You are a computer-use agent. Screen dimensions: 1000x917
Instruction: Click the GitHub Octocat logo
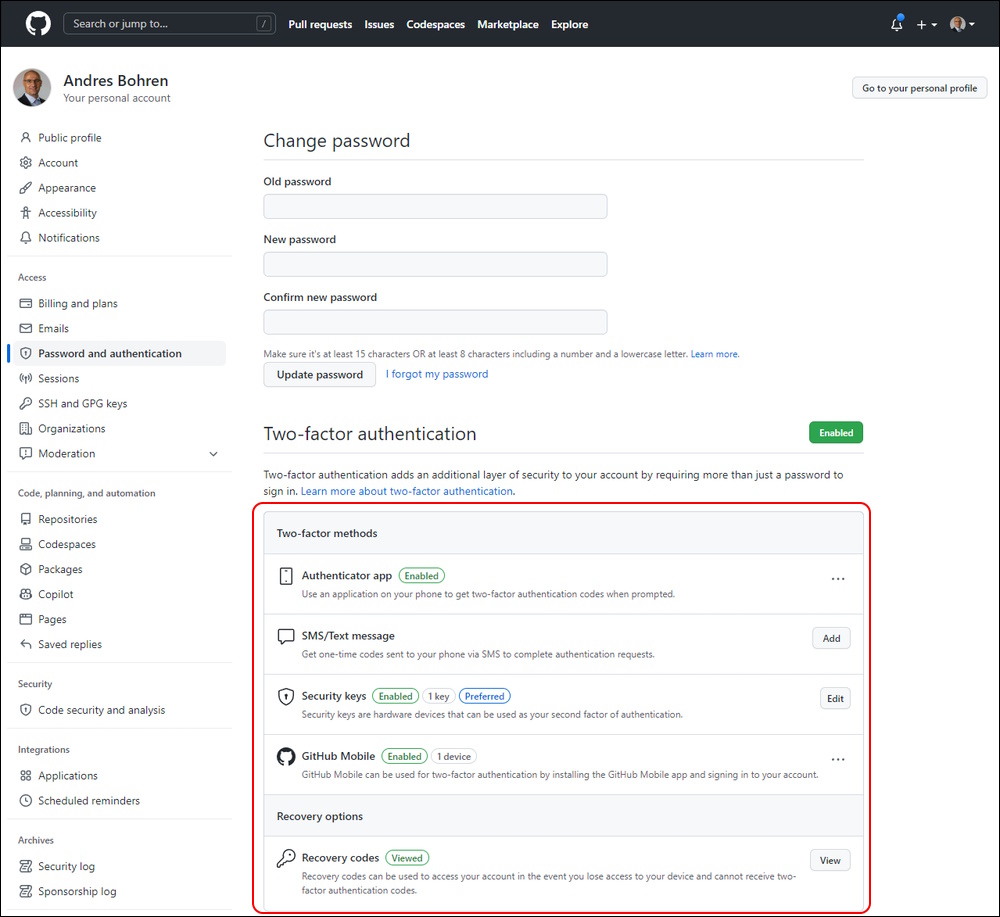point(38,24)
